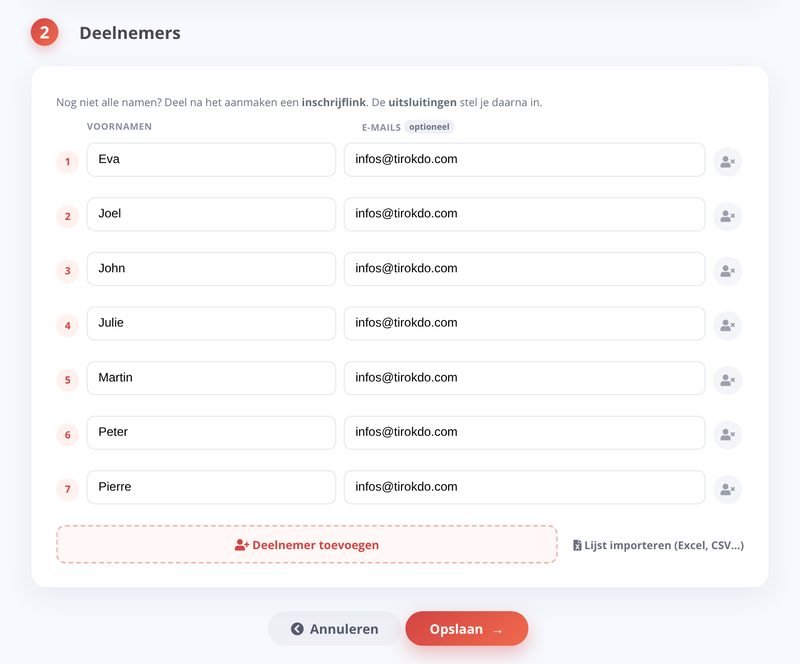Remove participant Eva with the delete icon
Viewport: 800px width, 664px height.
[x=727, y=162]
